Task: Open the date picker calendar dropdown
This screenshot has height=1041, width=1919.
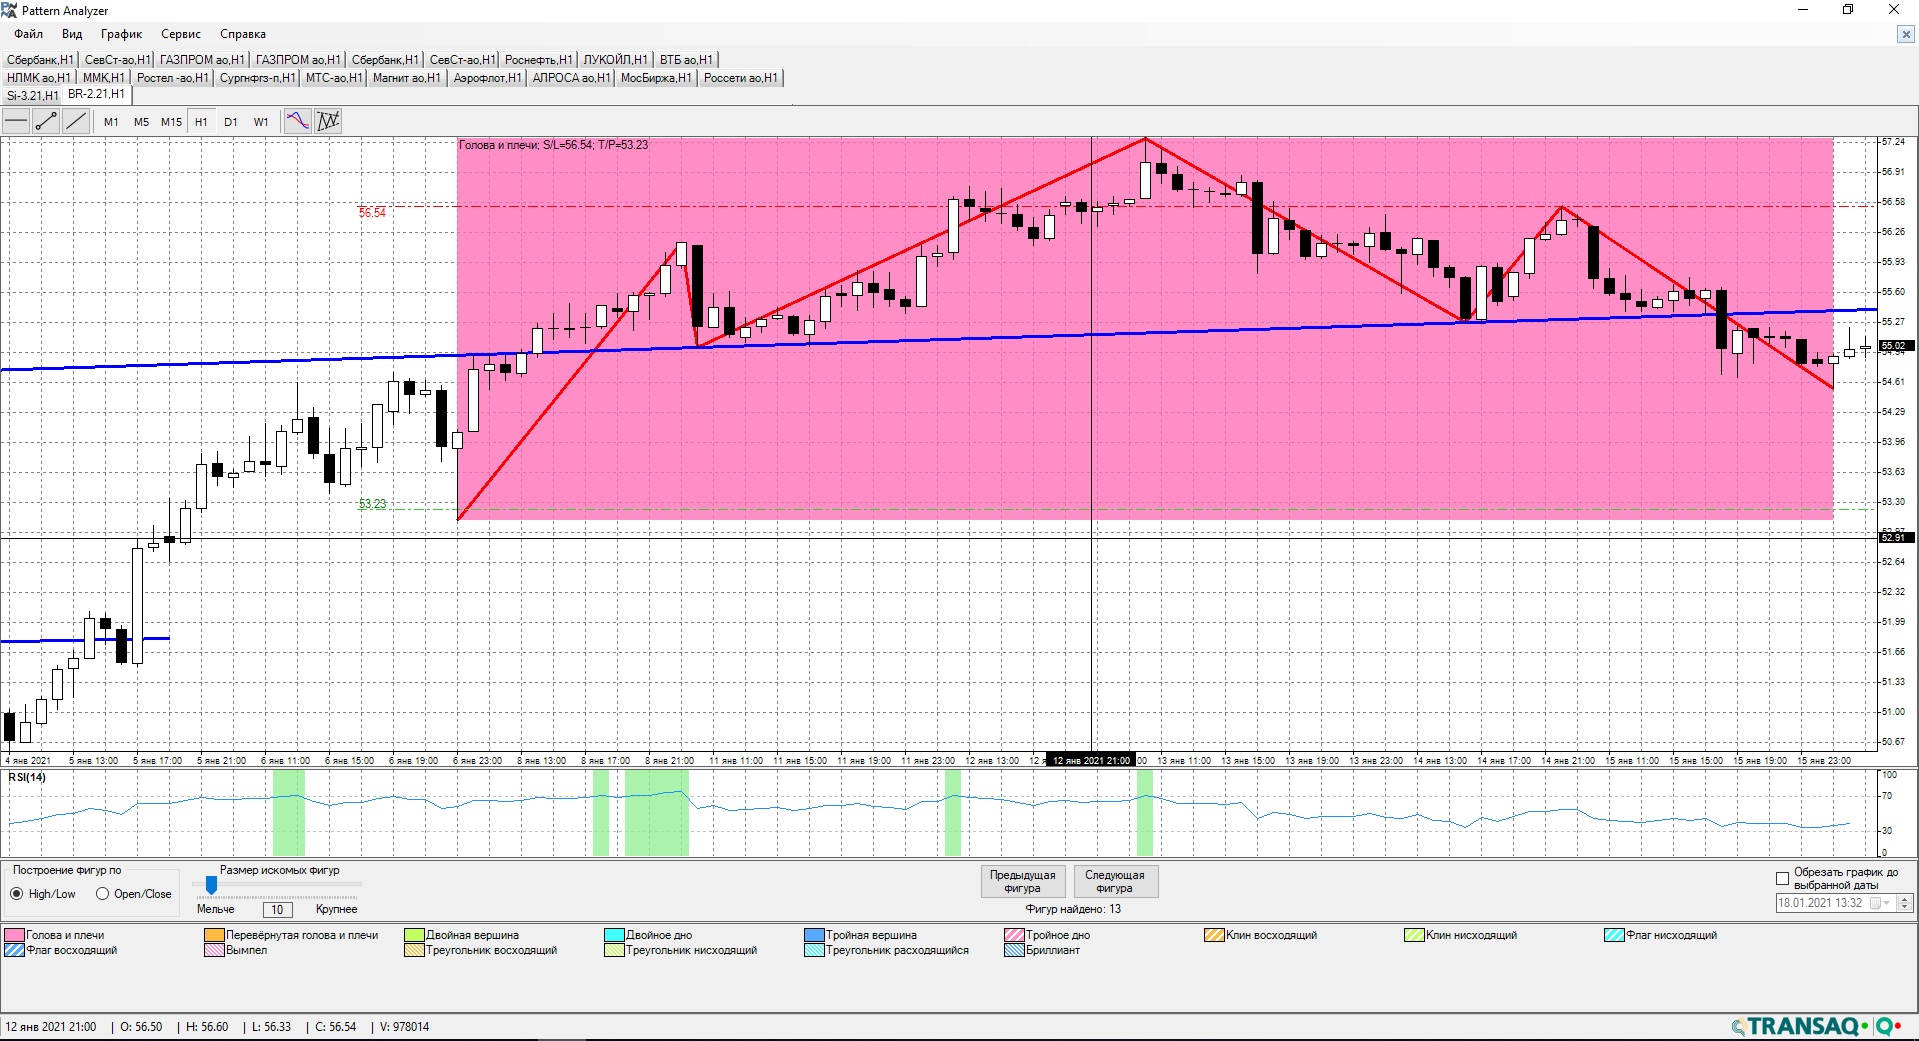Action: tap(1881, 903)
